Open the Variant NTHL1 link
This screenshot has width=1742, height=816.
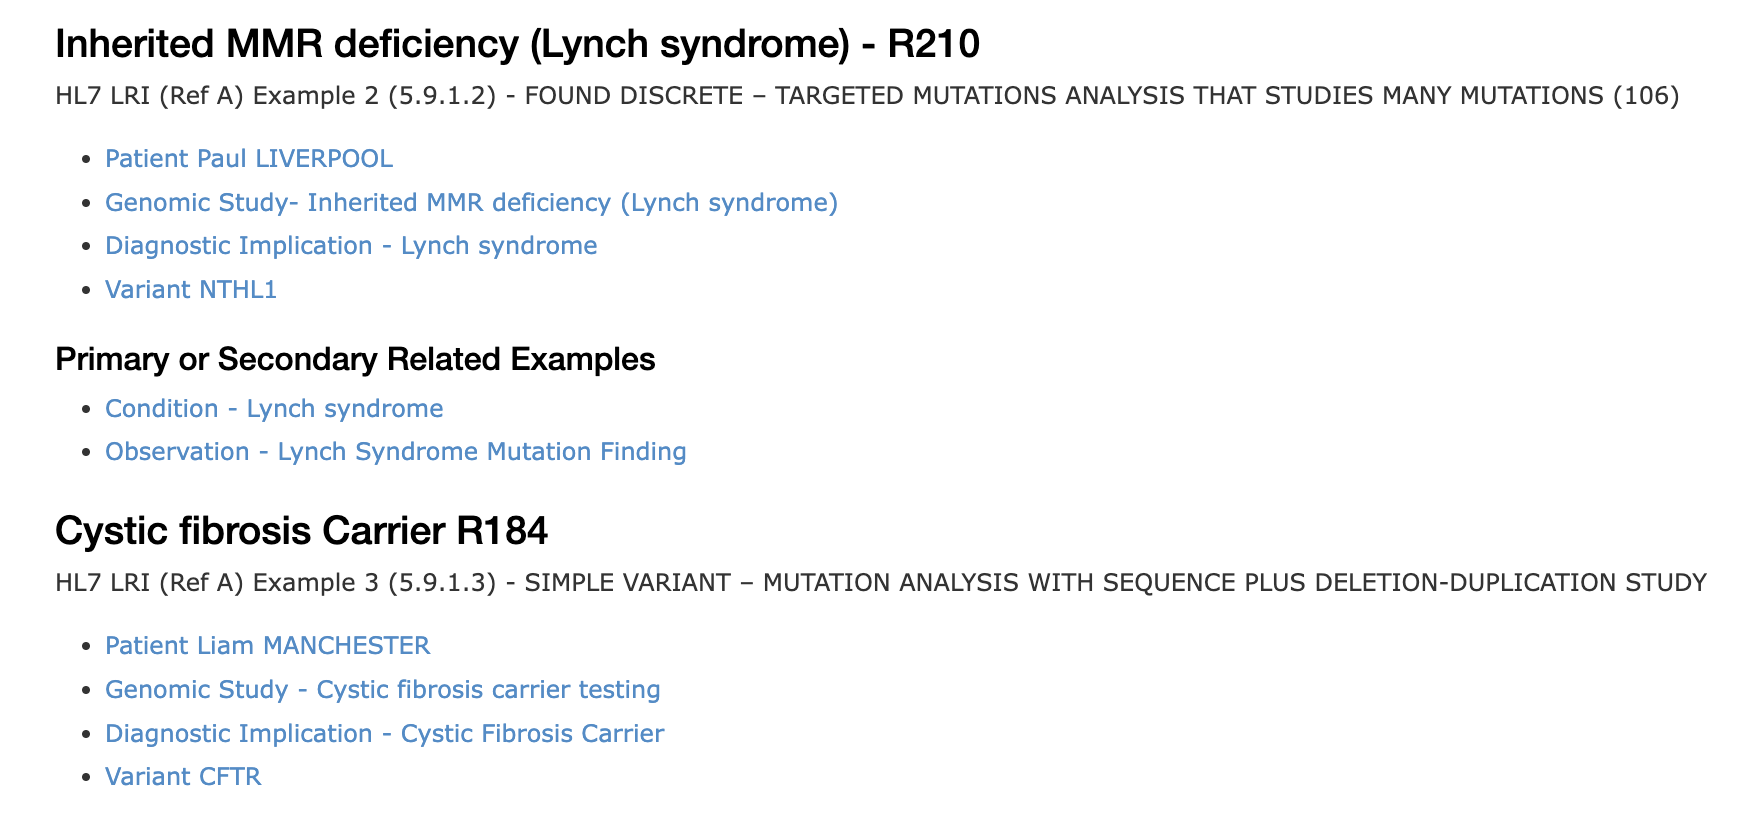(191, 290)
